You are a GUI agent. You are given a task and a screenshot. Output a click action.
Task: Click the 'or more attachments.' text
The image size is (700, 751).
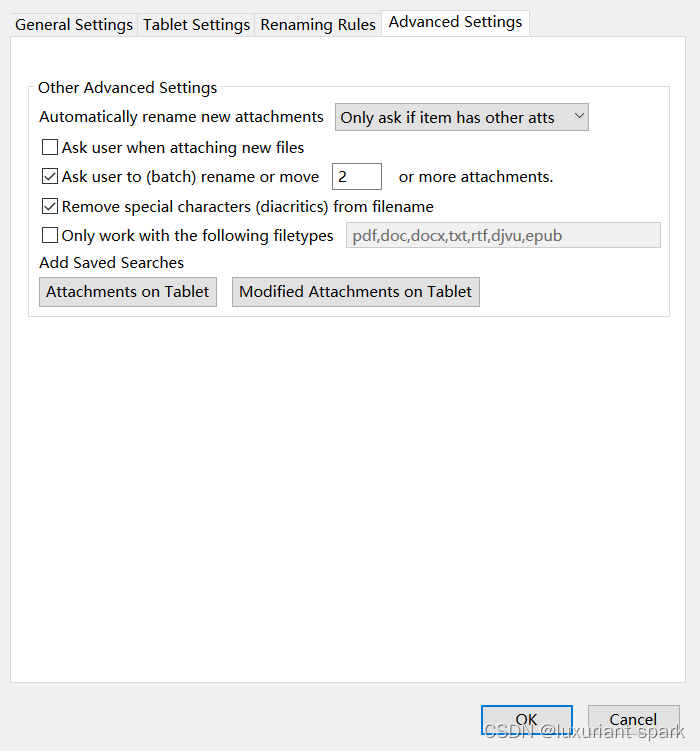coord(476,177)
